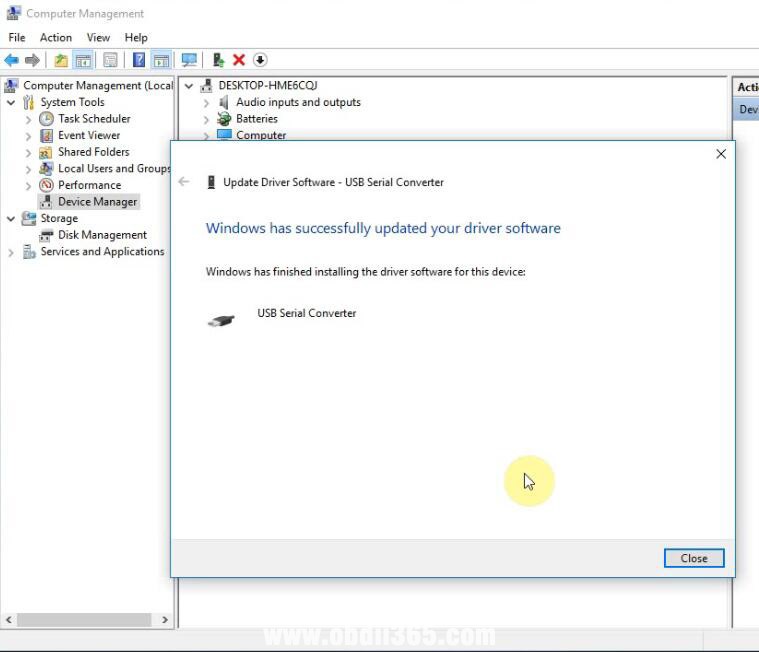Image resolution: width=759 pixels, height=652 pixels.
Task: Click left tree horizontal scrollbar thumb
Action: click(x=84, y=620)
